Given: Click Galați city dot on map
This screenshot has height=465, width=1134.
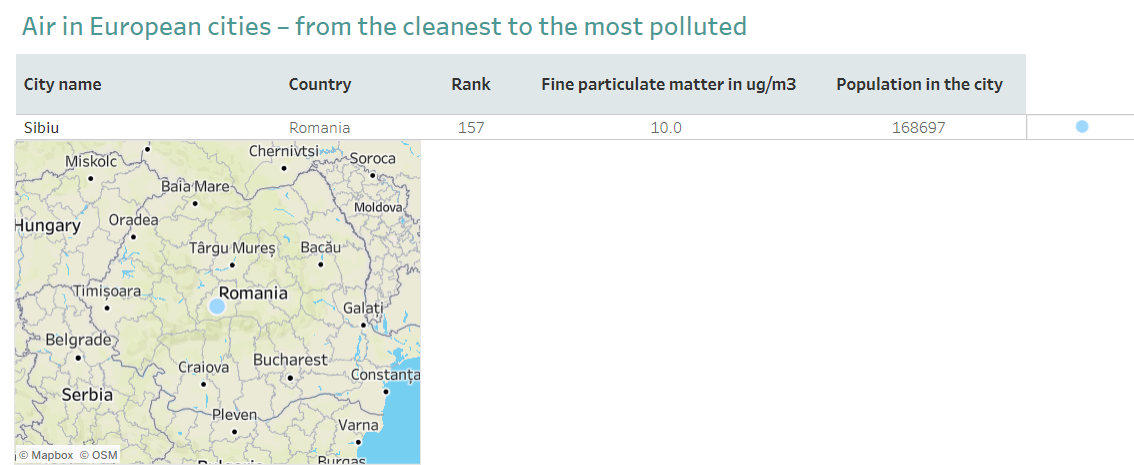Looking at the screenshot, I should click(363, 325).
